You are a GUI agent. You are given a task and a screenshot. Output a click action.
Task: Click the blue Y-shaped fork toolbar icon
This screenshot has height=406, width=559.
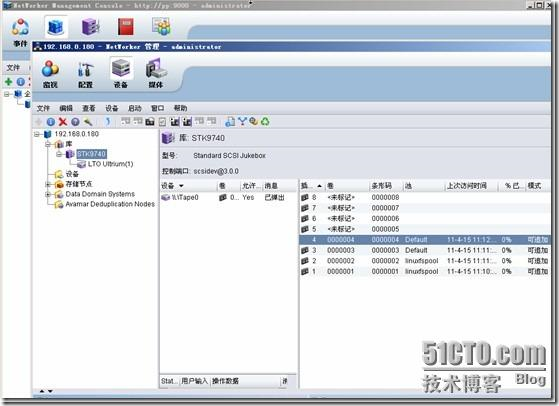pyautogui.click(x=242, y=122)
